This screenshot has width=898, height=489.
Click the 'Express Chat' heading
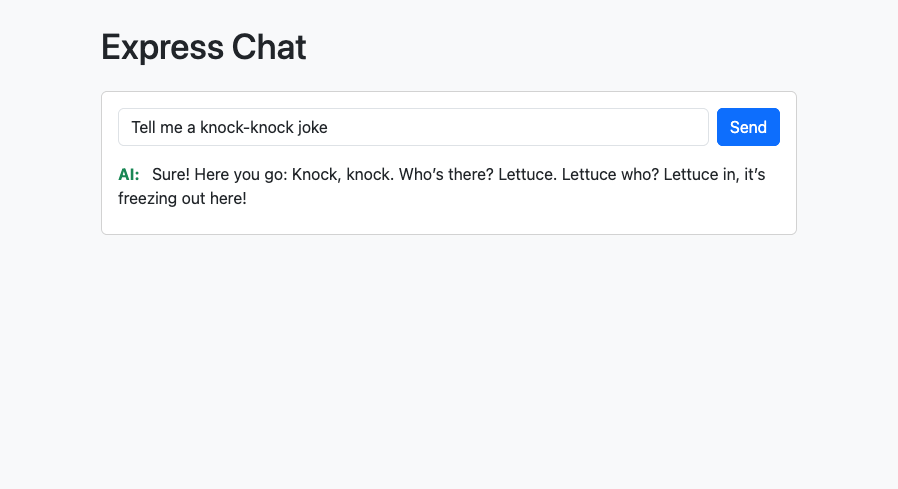(x=204, y=47)
